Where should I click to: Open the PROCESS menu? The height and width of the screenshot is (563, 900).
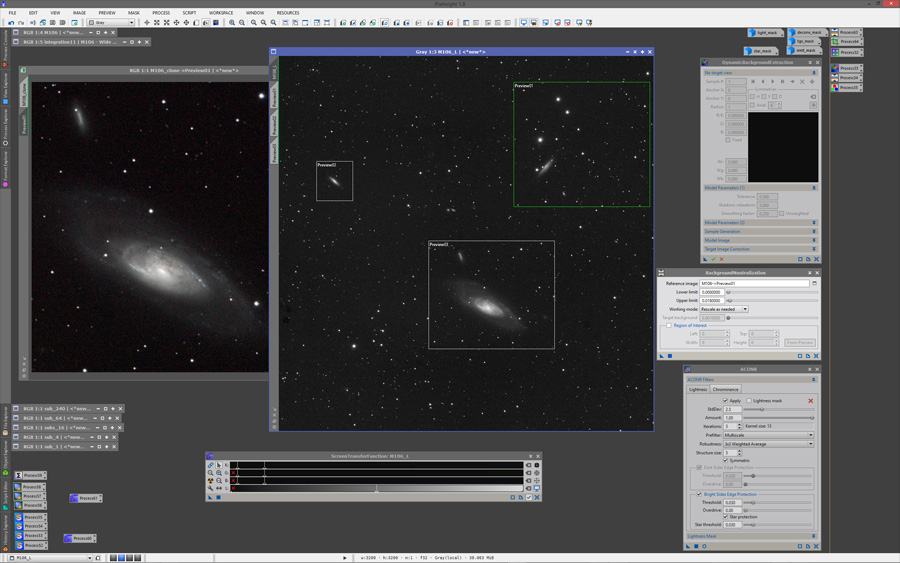tap(160, 13)
